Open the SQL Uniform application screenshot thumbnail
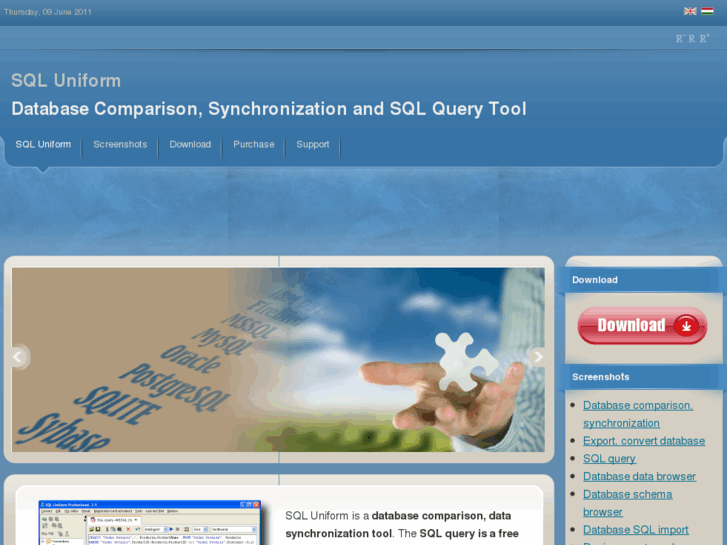 click(x=150, y=522)
